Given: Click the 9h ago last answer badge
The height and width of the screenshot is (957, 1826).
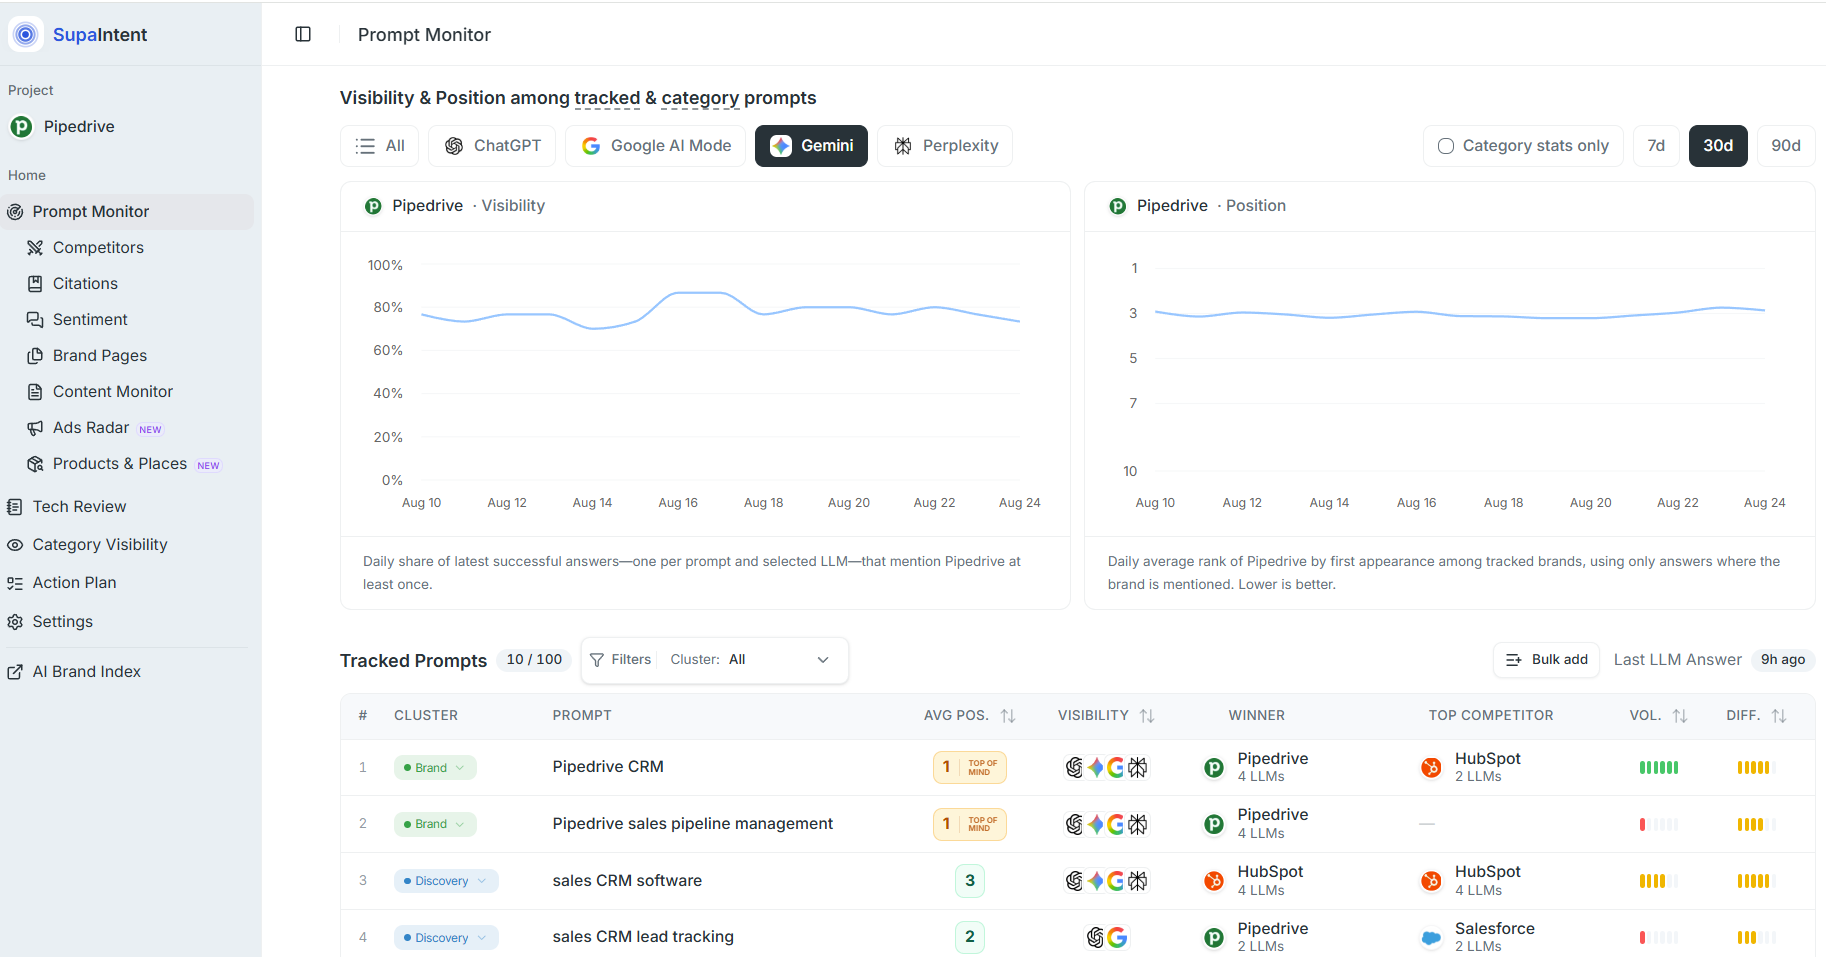Looking at the screenshot, I should pyautogui.click(x=1783, y=660).
